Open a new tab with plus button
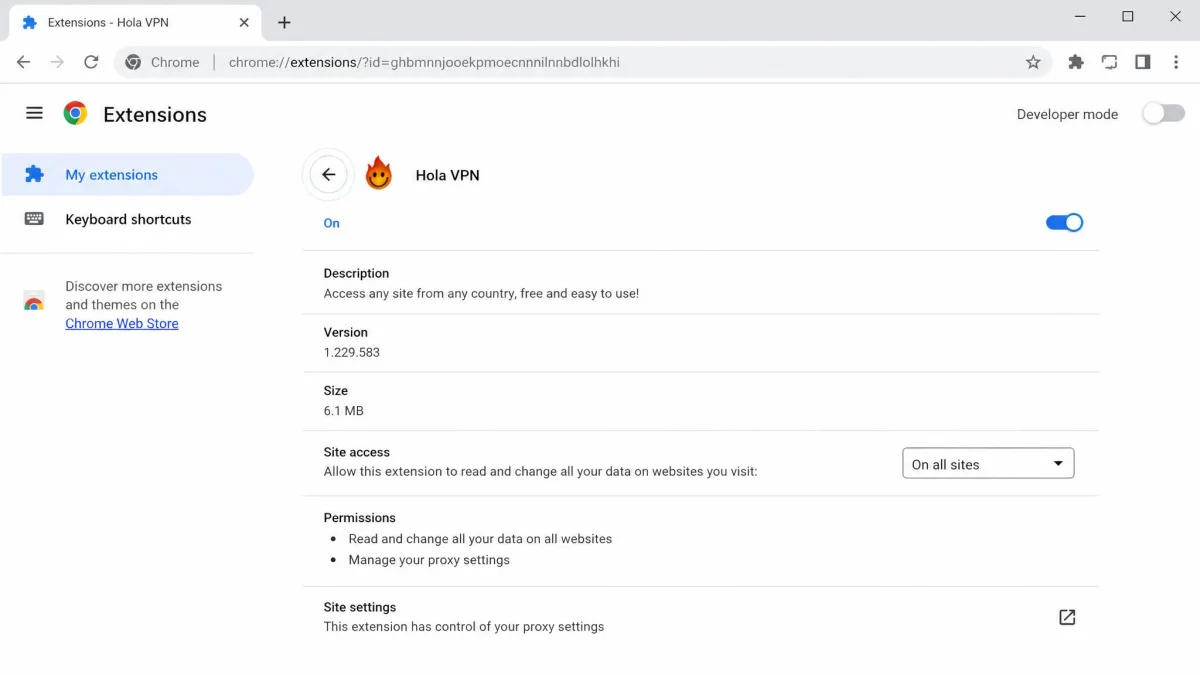Screen dimensions: 1200x675 coord(284,22)
